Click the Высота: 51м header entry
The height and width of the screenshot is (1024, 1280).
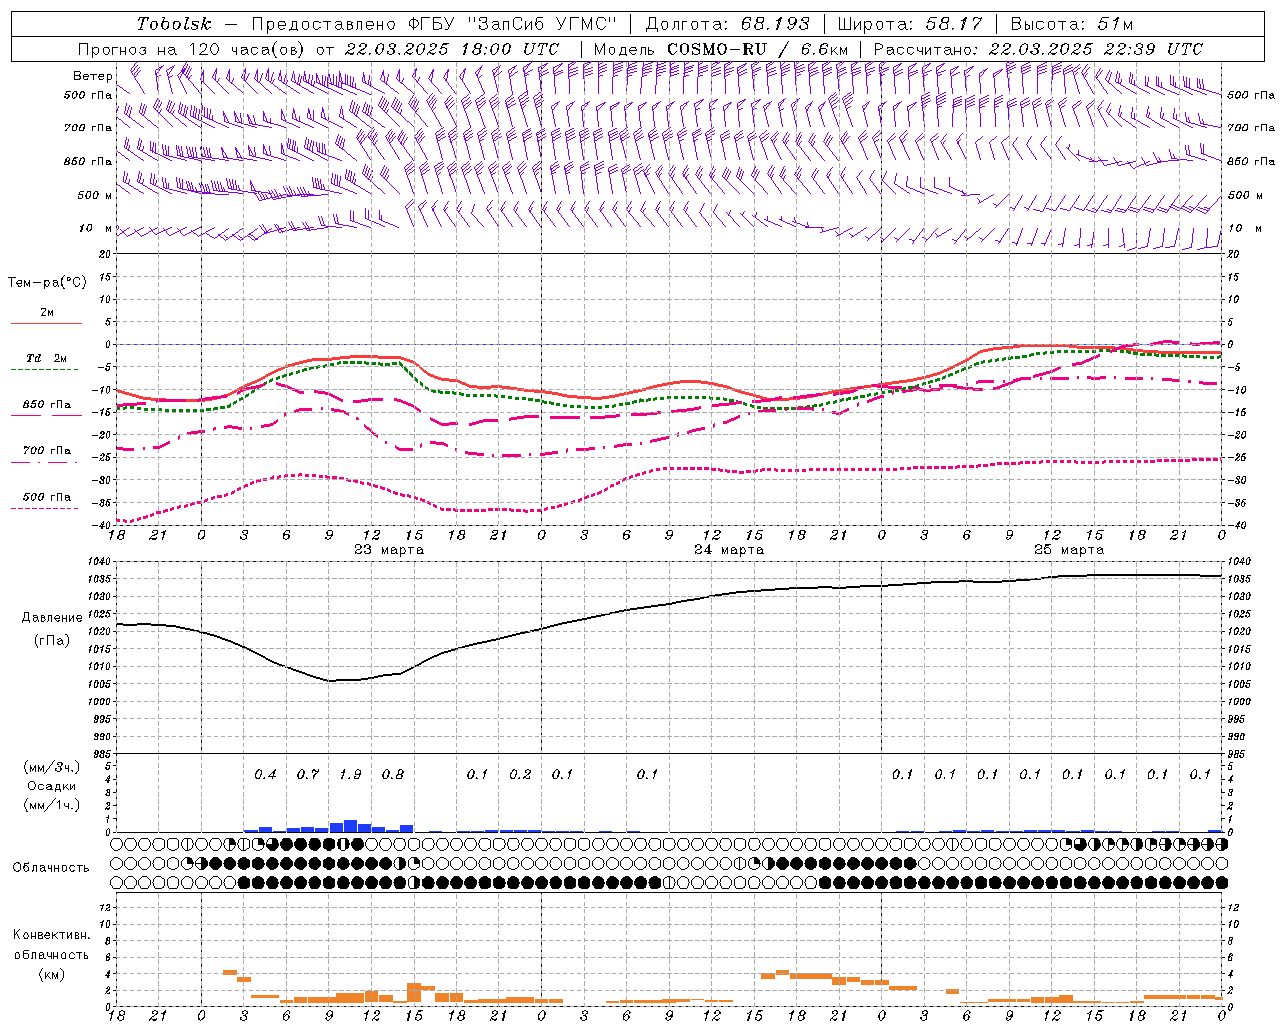(x=1071, y=24)
